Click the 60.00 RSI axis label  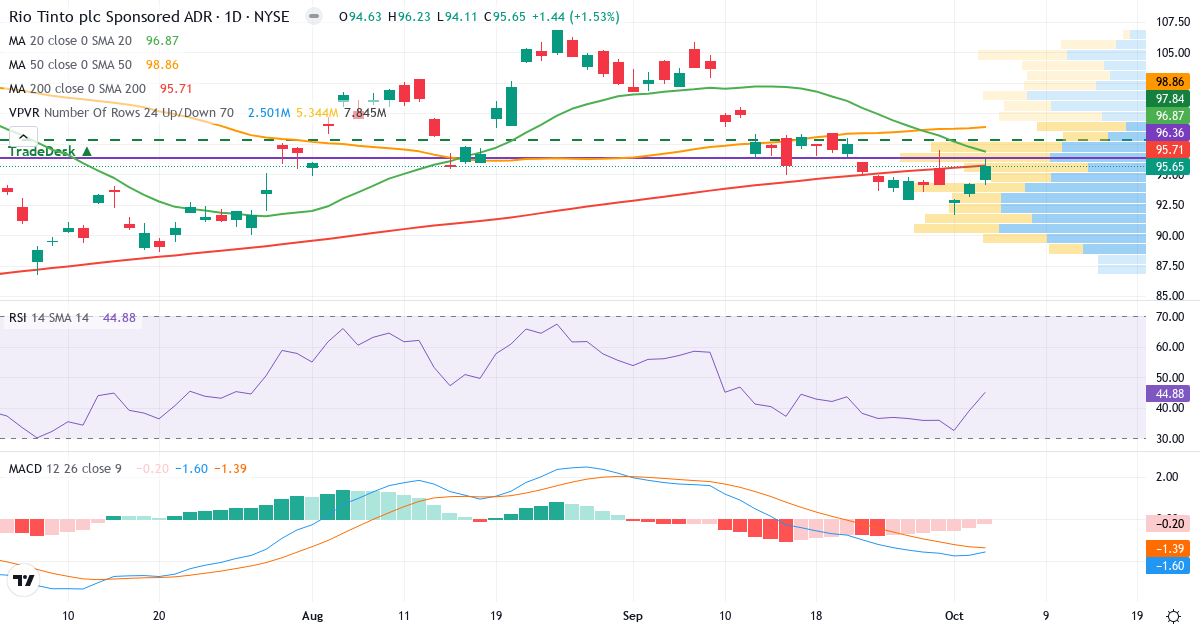pyautogui.click(x=1172, y=348)
